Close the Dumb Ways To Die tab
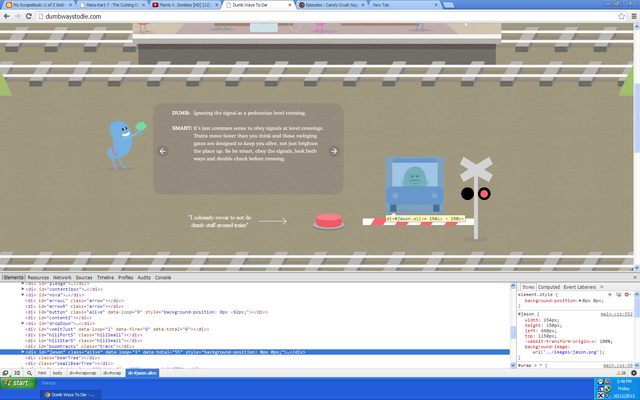The width and height of the screenshot is (640, 400). [x=290, y=5]
